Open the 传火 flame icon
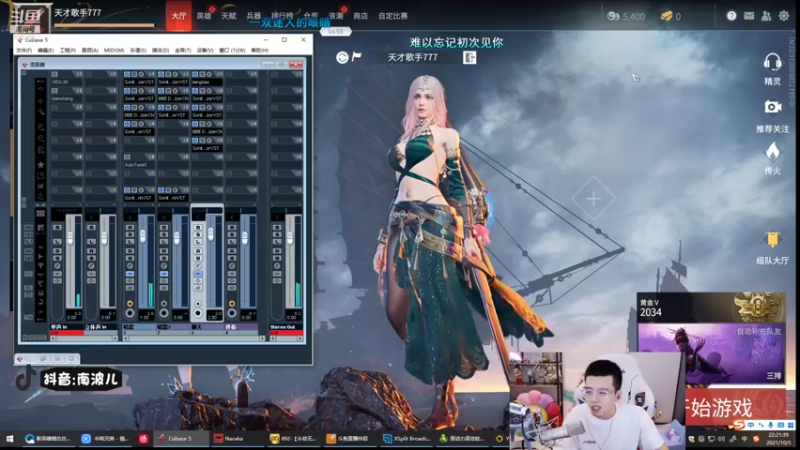Viewport: 800px width, 450px height. [772, 152]
